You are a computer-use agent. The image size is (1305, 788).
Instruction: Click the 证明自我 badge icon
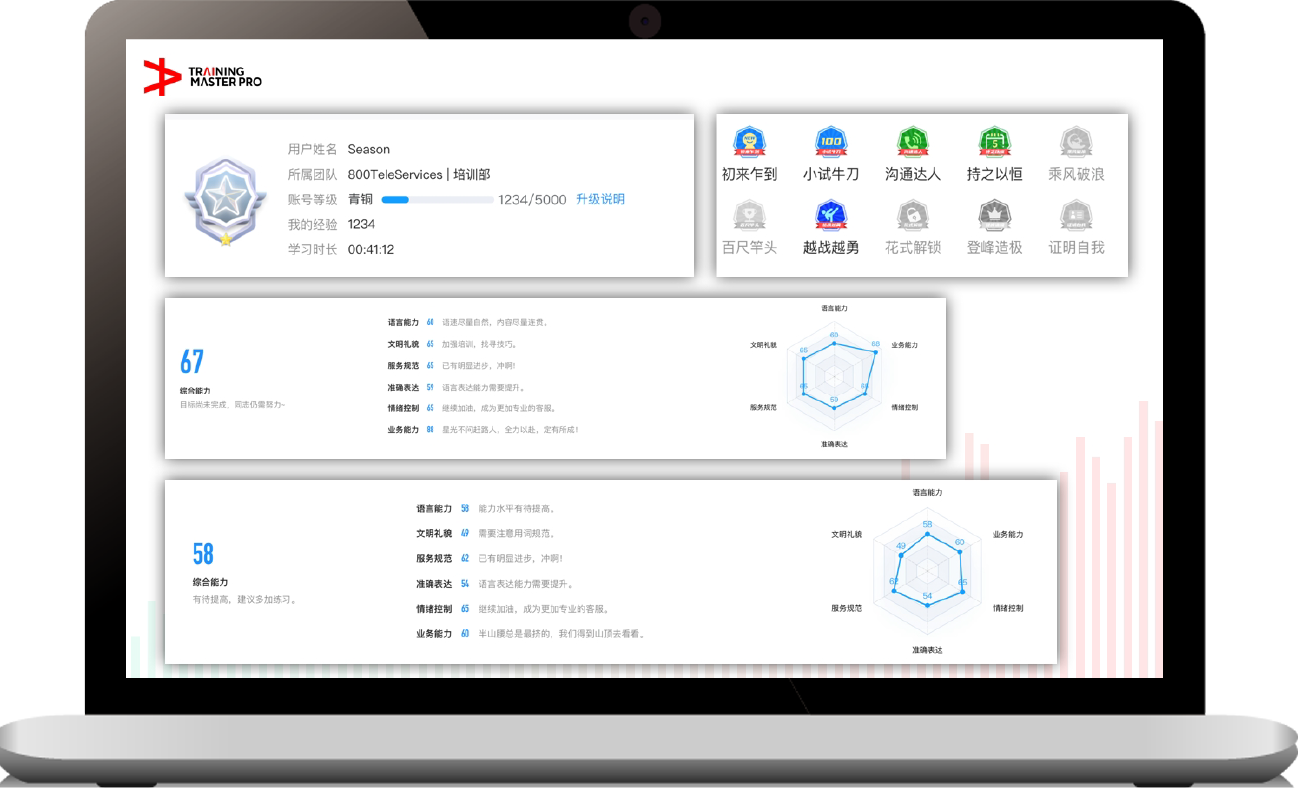coord(1076,217)
